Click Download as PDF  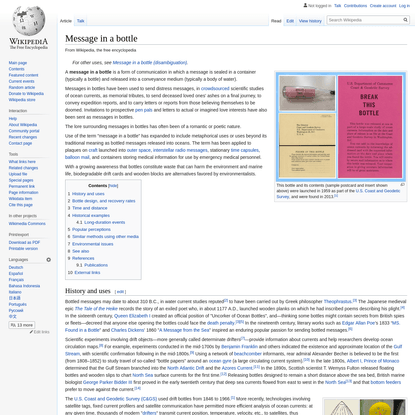24,242
